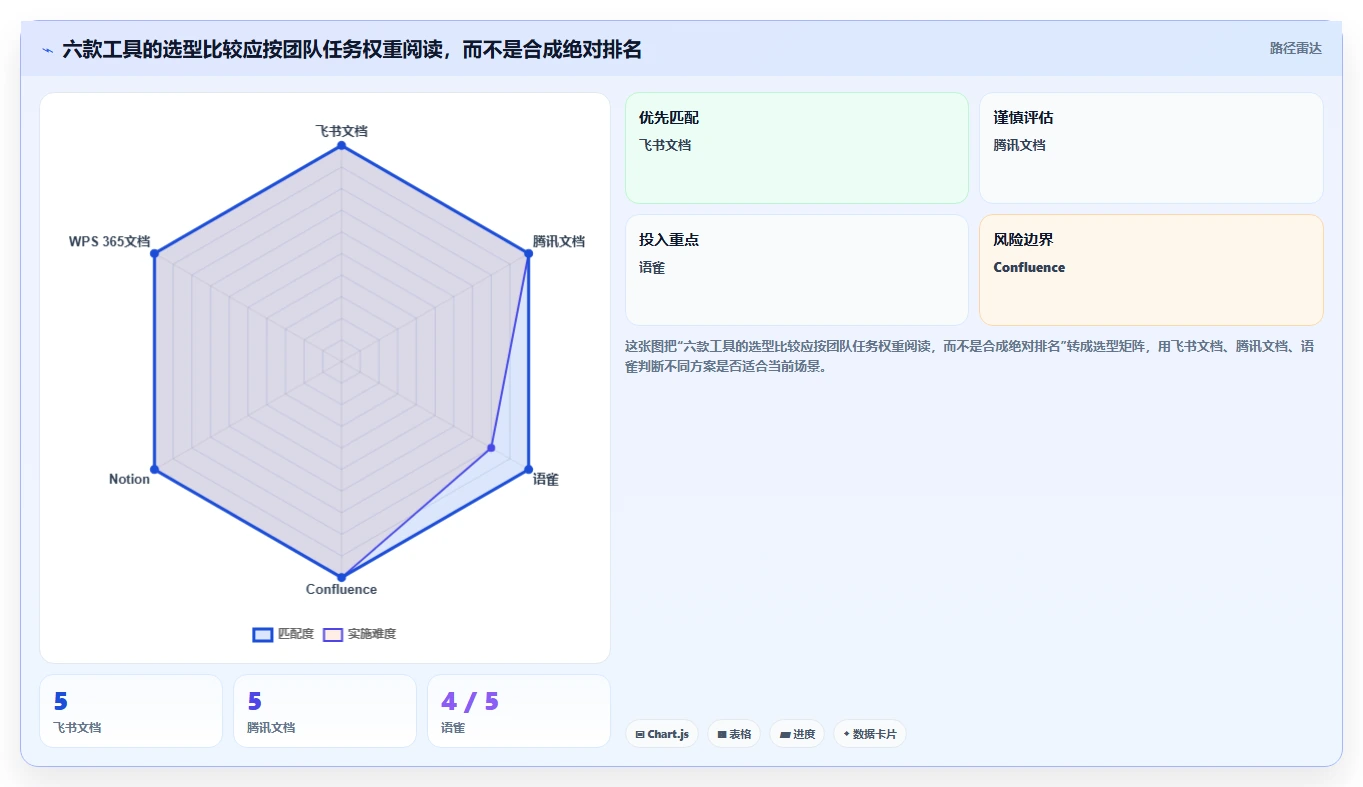
Task: Select the 数据卡片 tag chip
Action: tap(870, 734)
